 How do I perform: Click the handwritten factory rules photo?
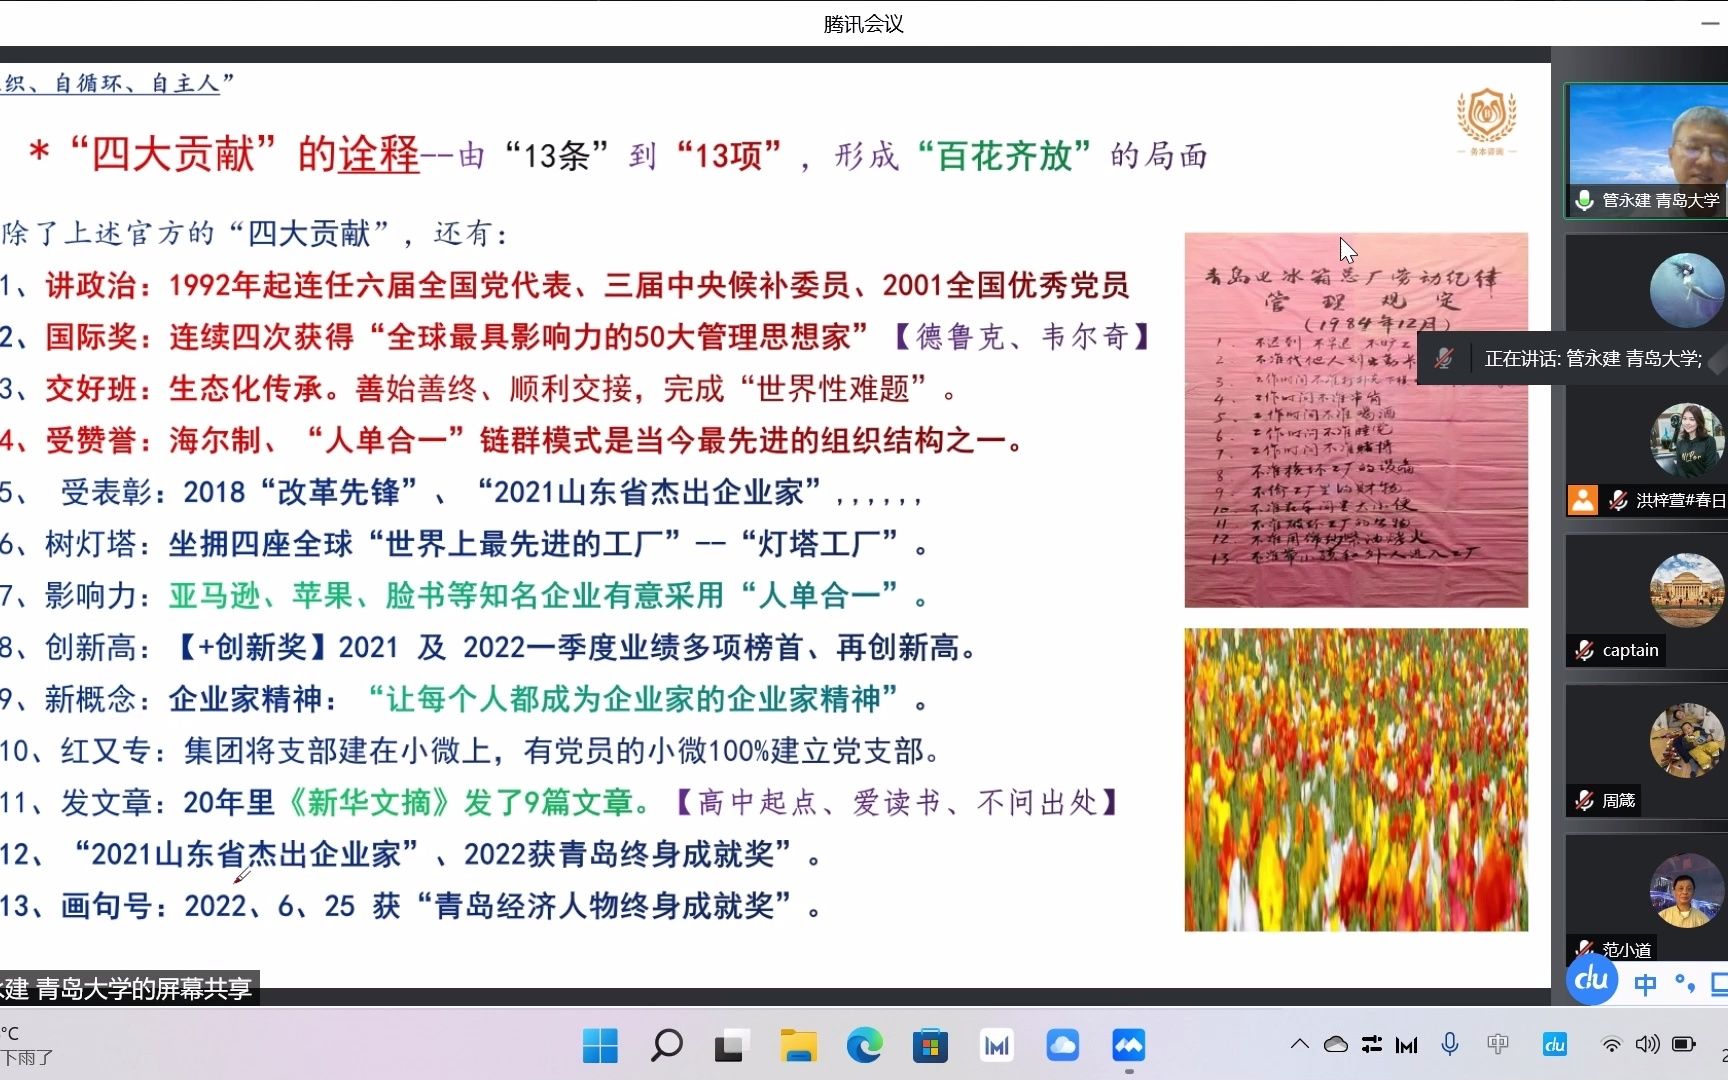pyautogui.click(x=1356, y=420)
